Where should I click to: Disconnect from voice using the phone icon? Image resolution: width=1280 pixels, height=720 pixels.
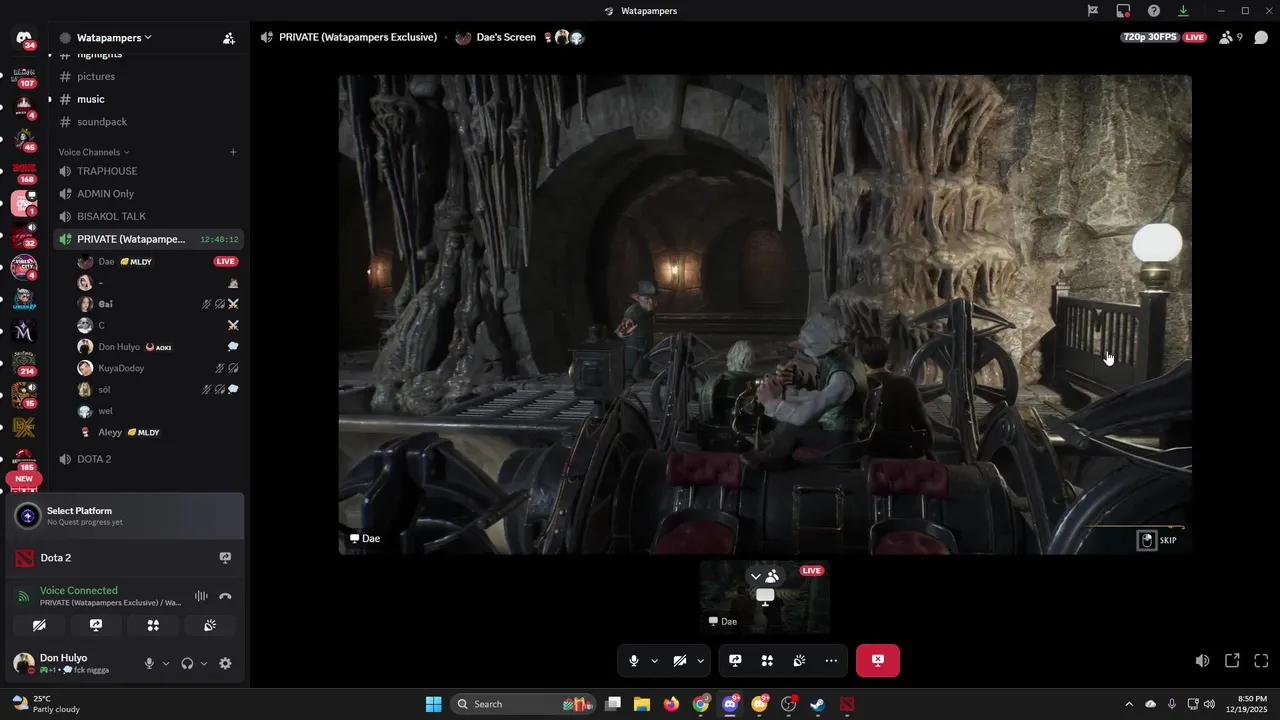[225, 596]
